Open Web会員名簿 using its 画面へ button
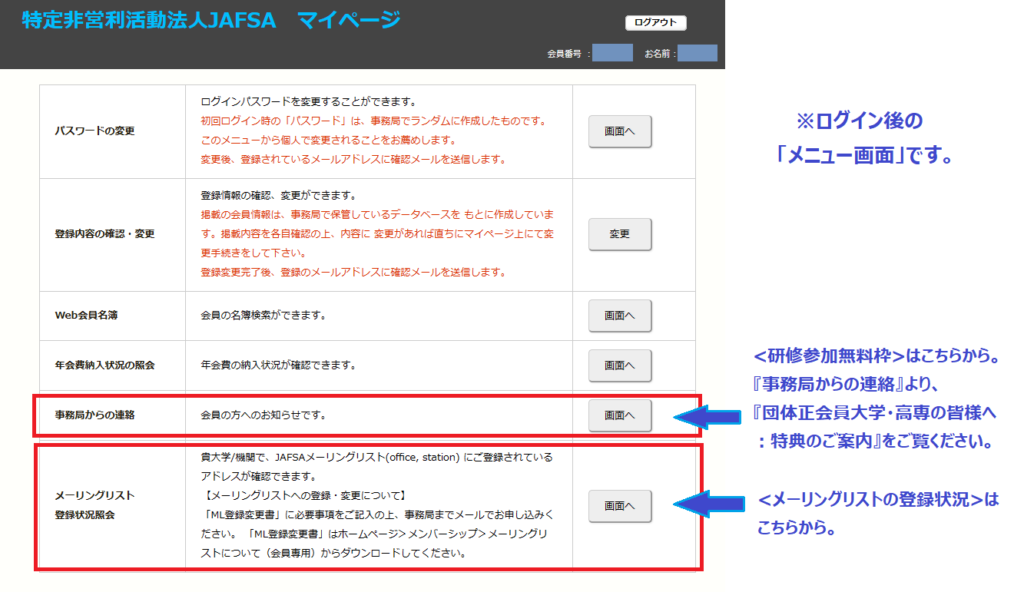Viewport: 1024px width, 592px height. [x=619, y=316]
